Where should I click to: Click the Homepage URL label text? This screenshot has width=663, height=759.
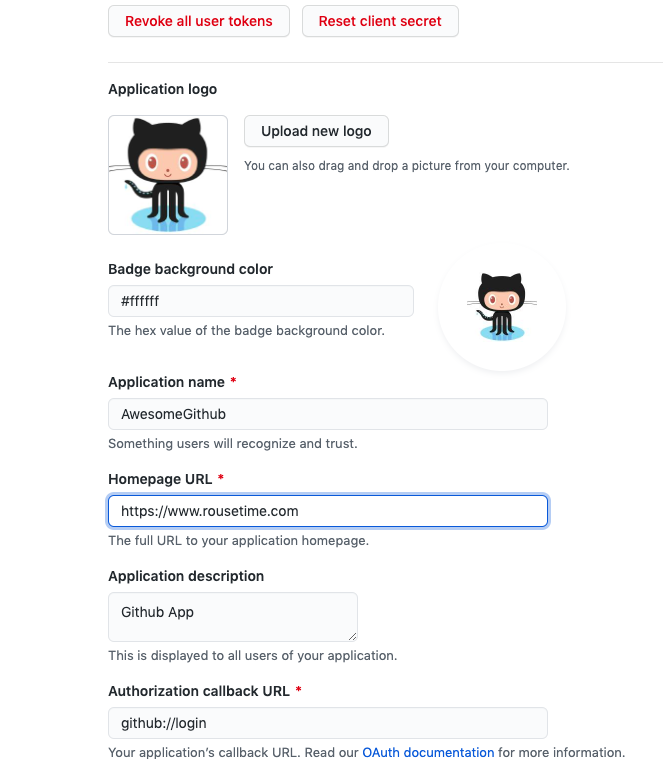160,479
